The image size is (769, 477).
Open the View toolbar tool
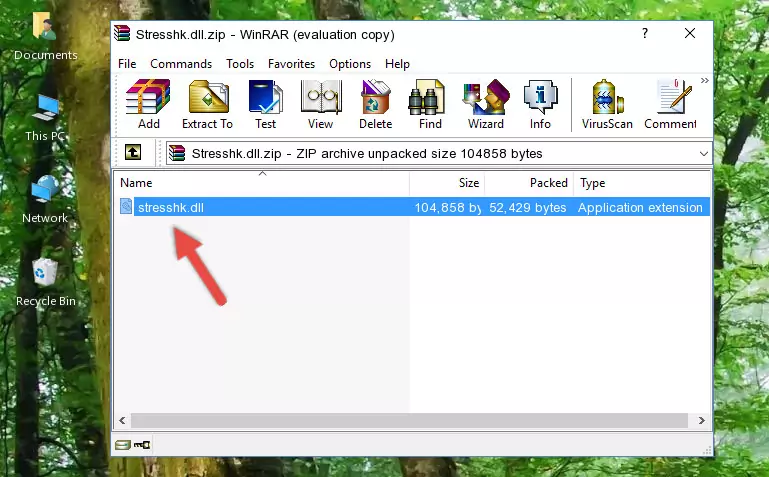[321, 104]
